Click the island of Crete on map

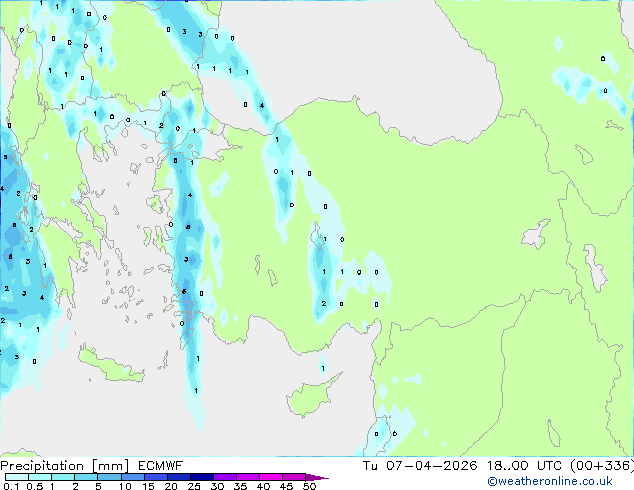point(109,366)
